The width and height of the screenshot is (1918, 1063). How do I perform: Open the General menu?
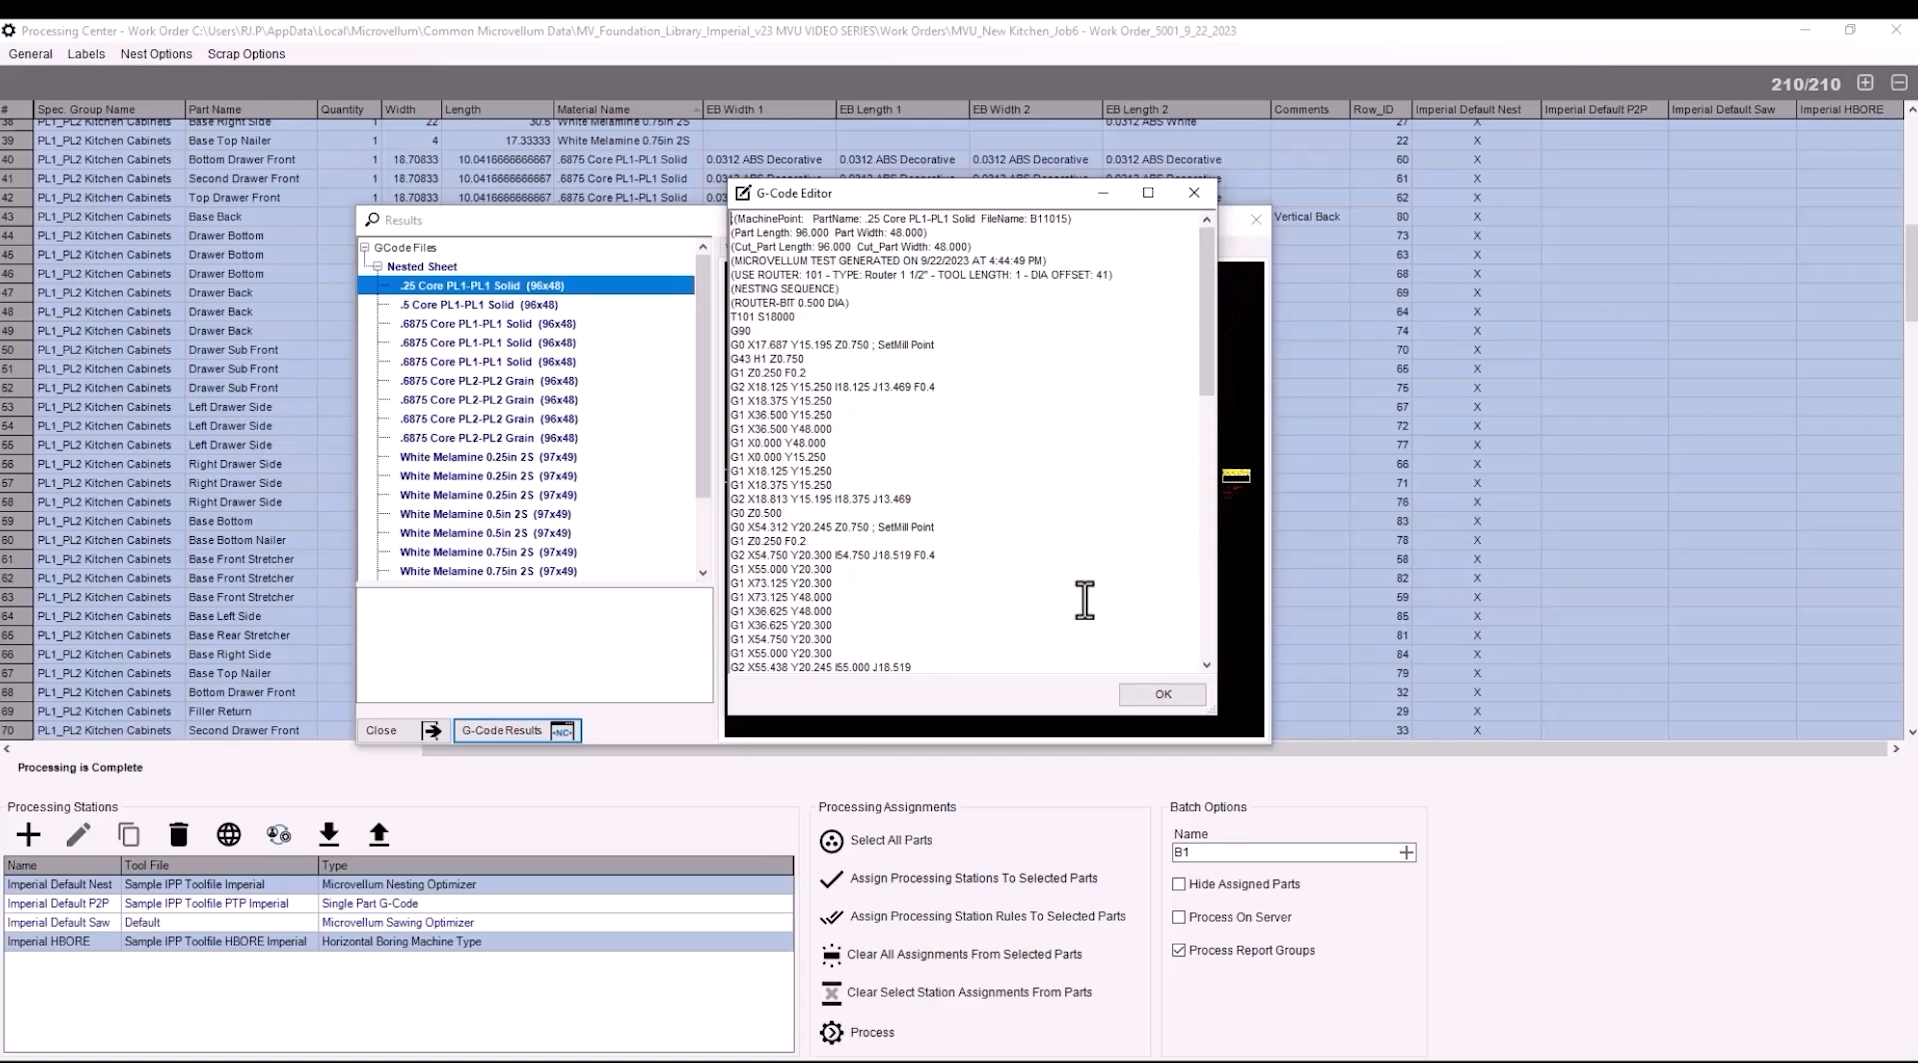(30, 54)
